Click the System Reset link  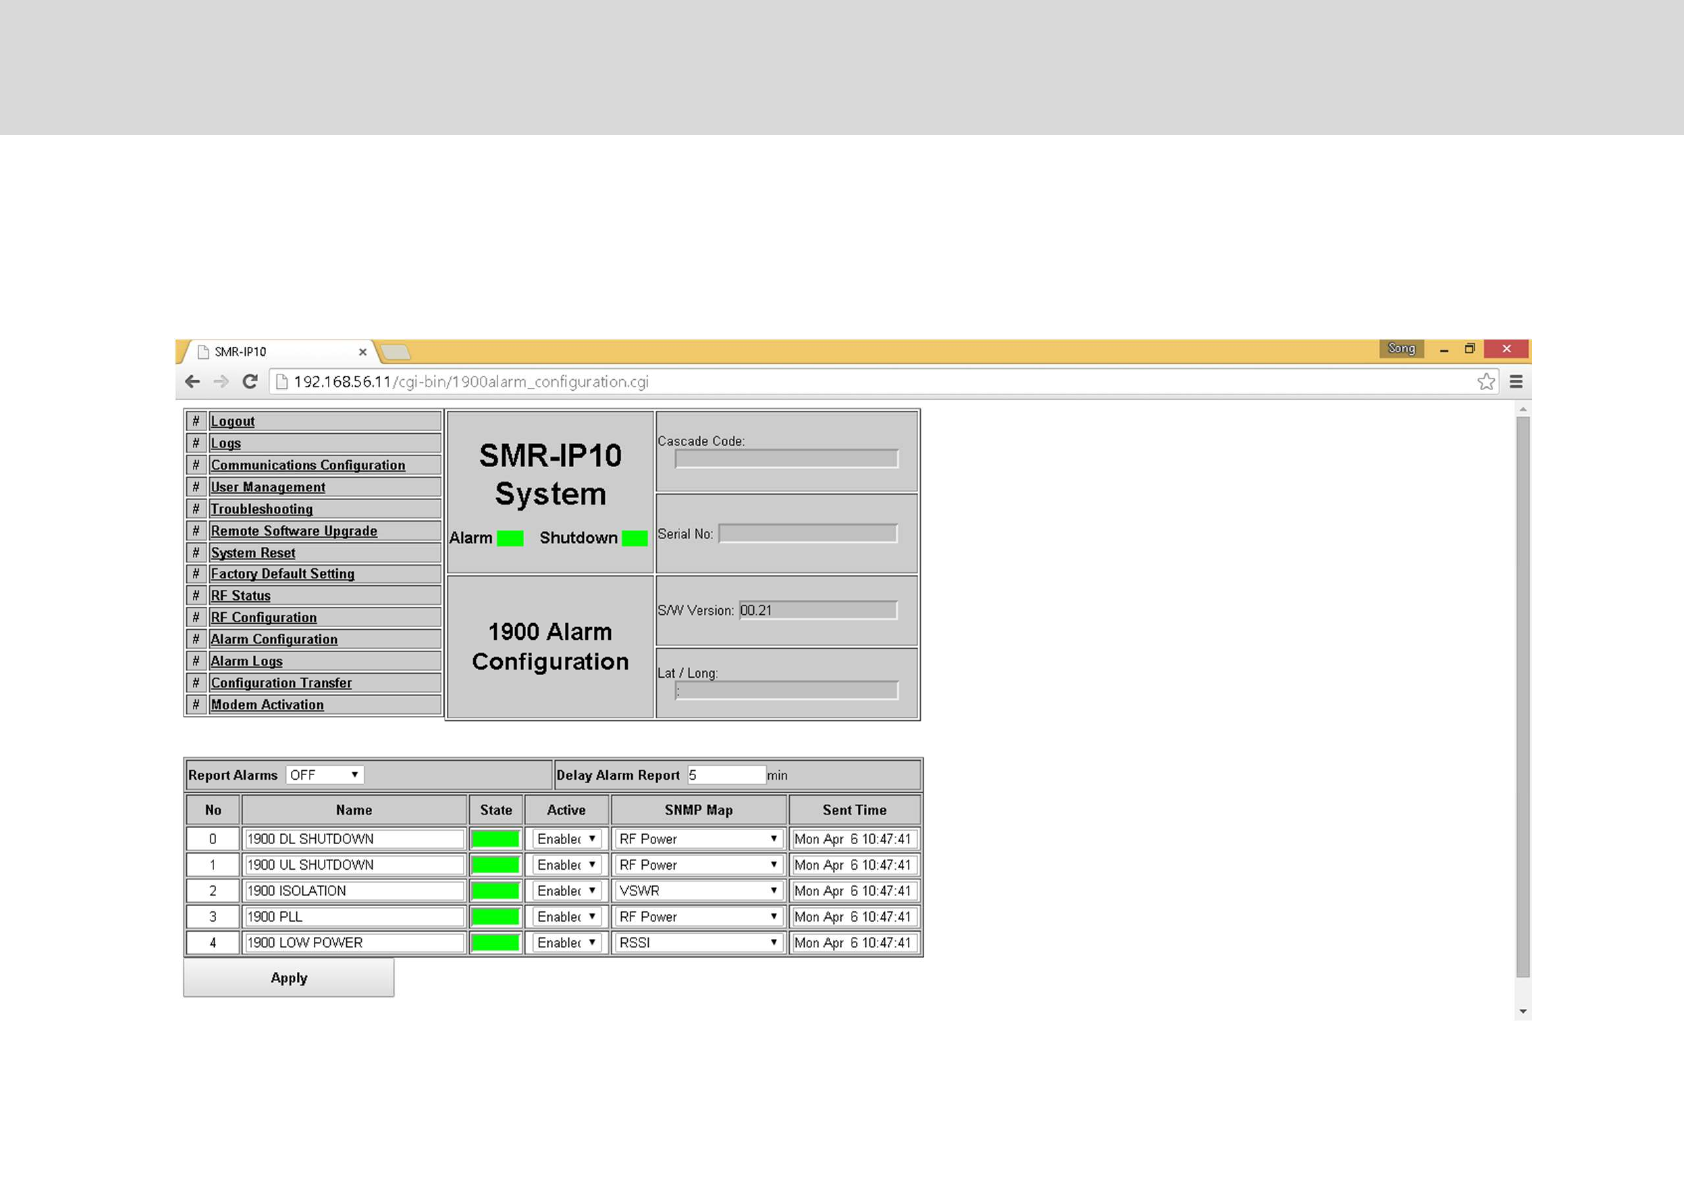pyautogui.click(x=252, y=553)
